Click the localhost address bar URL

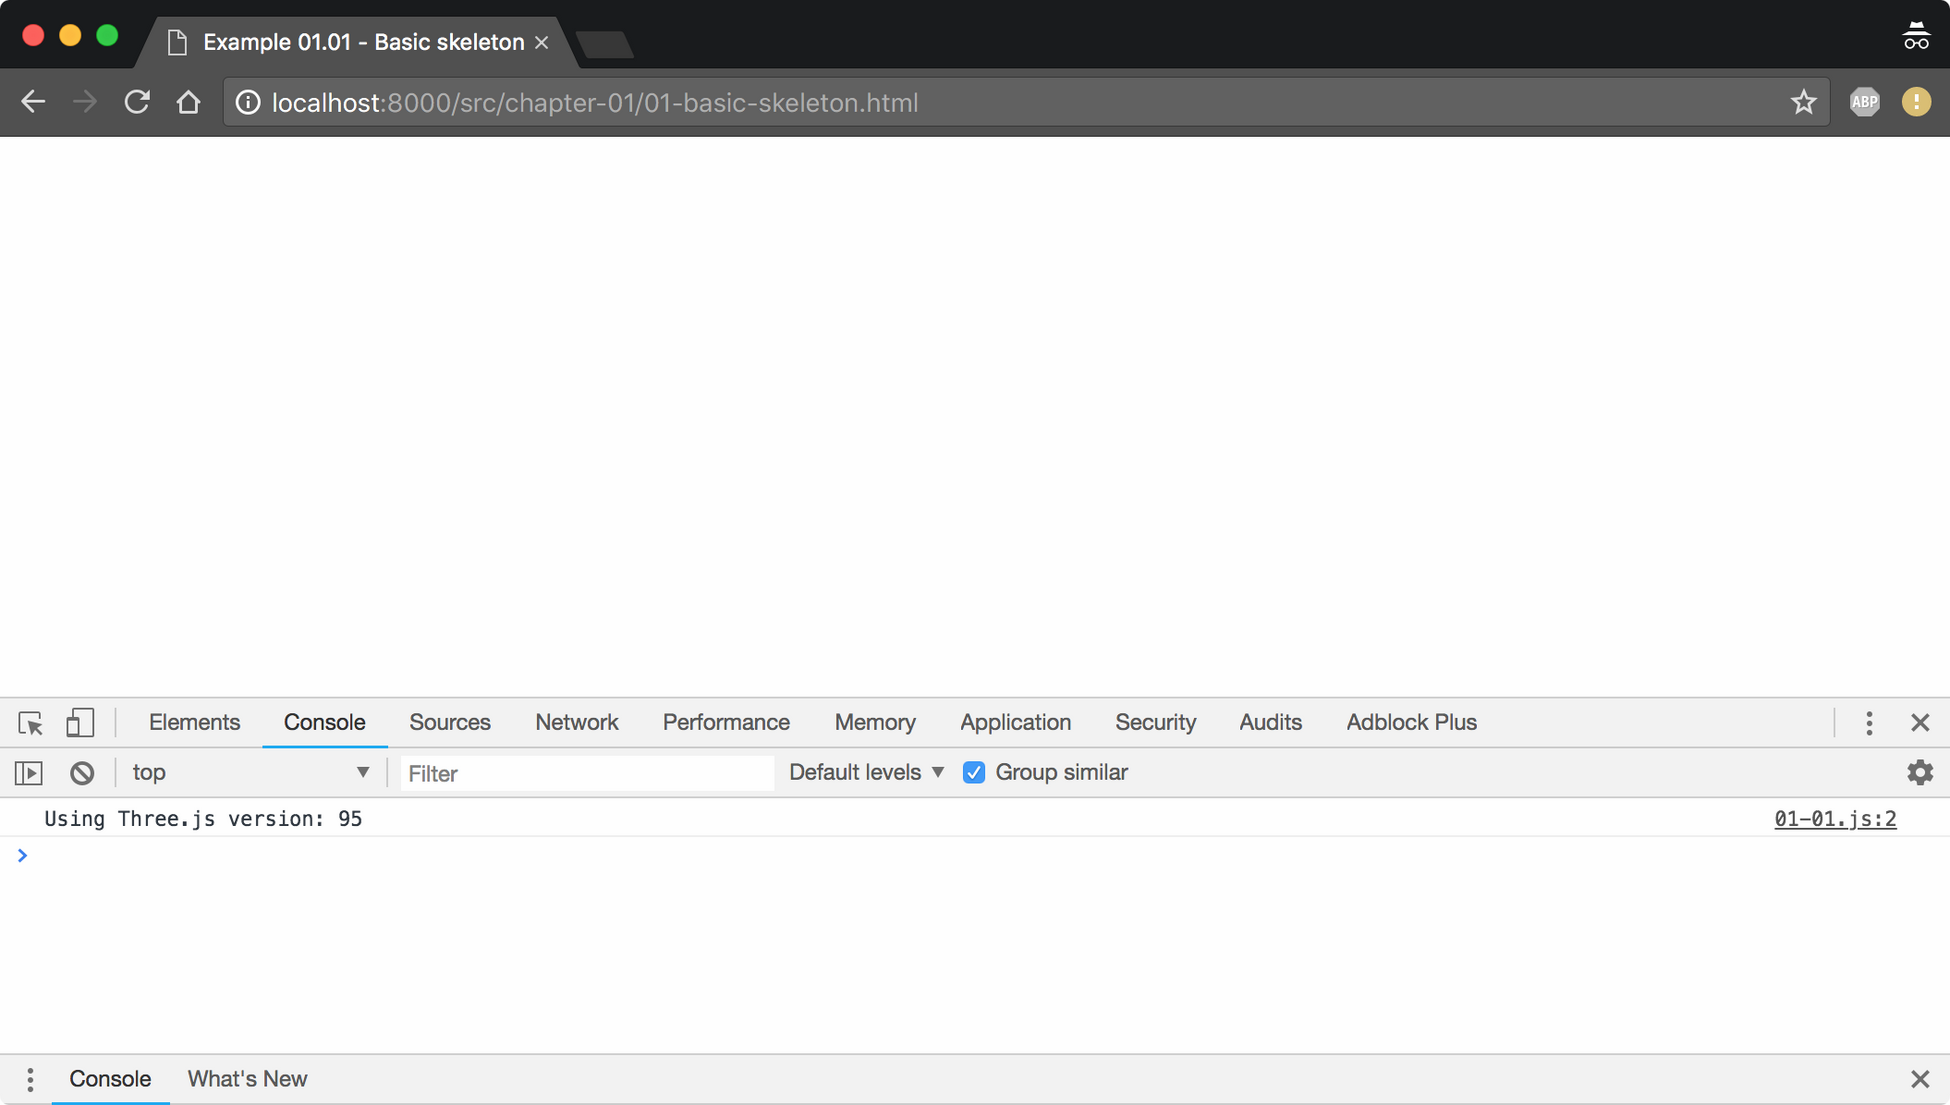pyautogui.click(x=595, y=103)
